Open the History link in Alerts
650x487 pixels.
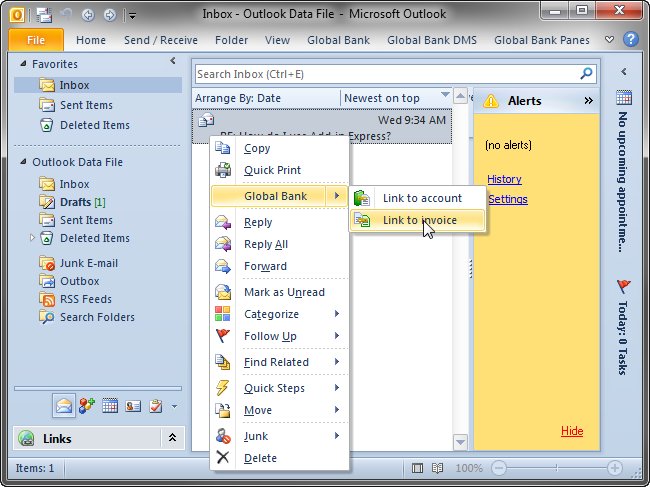[504, 179]
